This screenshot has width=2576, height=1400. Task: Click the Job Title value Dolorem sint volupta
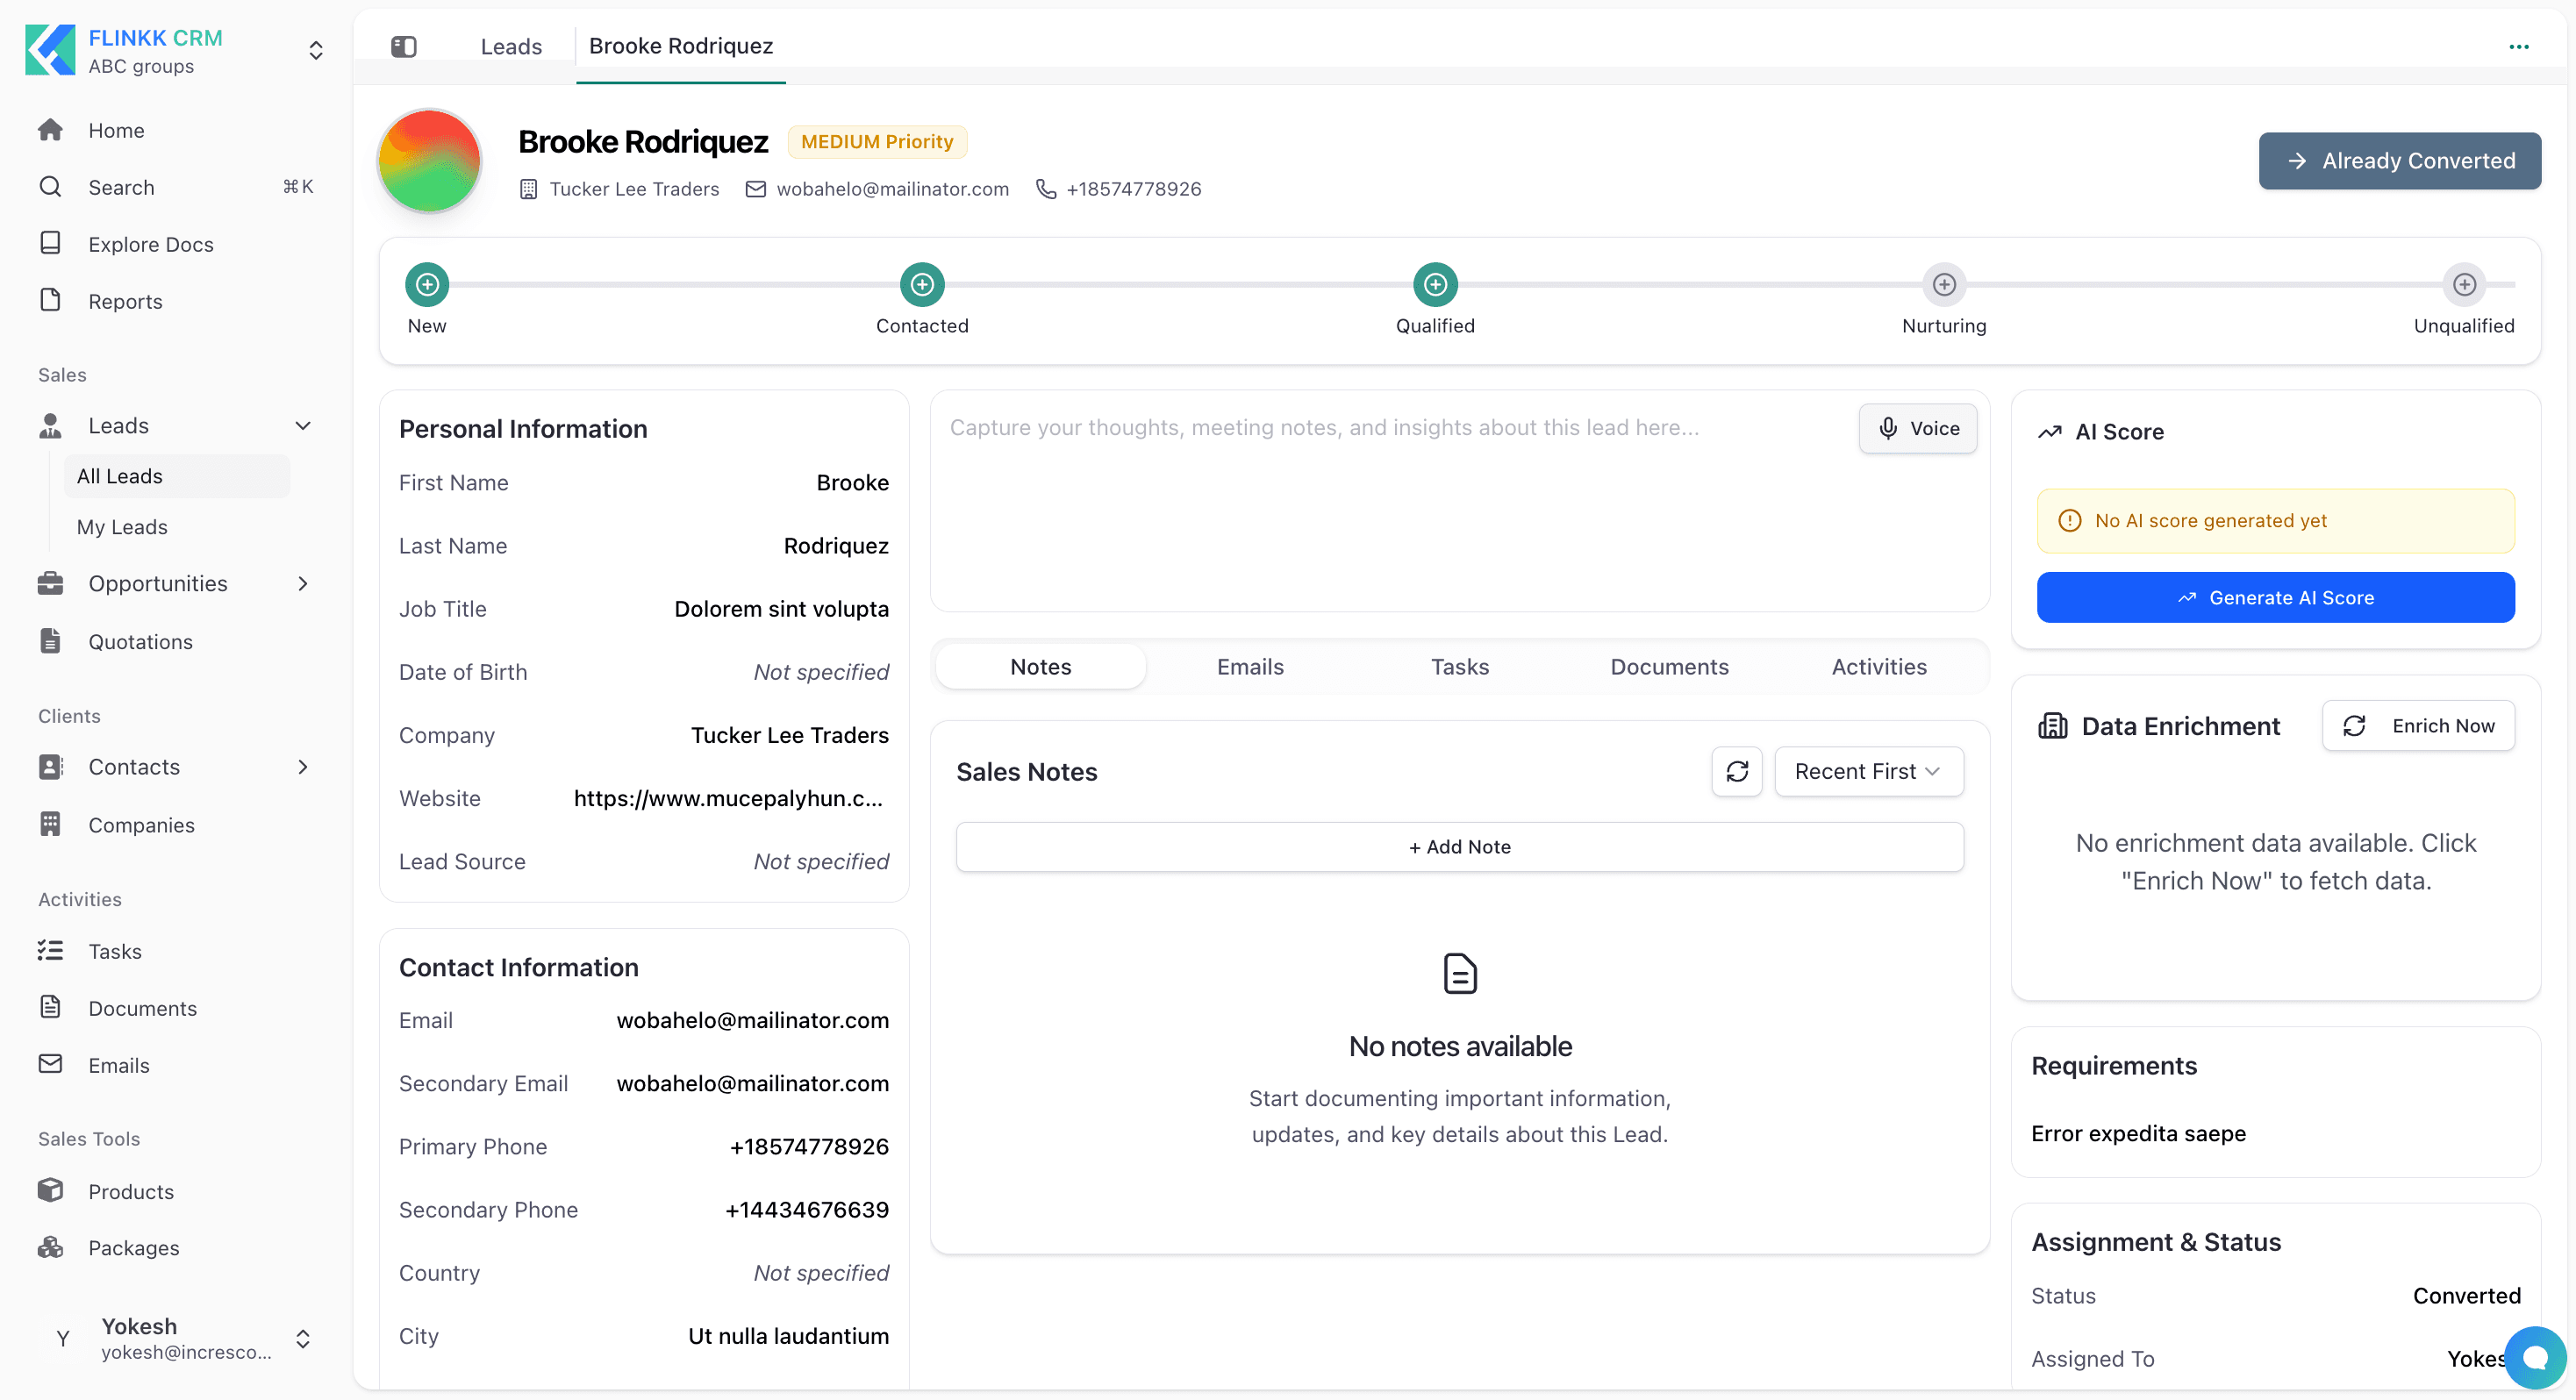pyautogui.click(x=781, y=609)
